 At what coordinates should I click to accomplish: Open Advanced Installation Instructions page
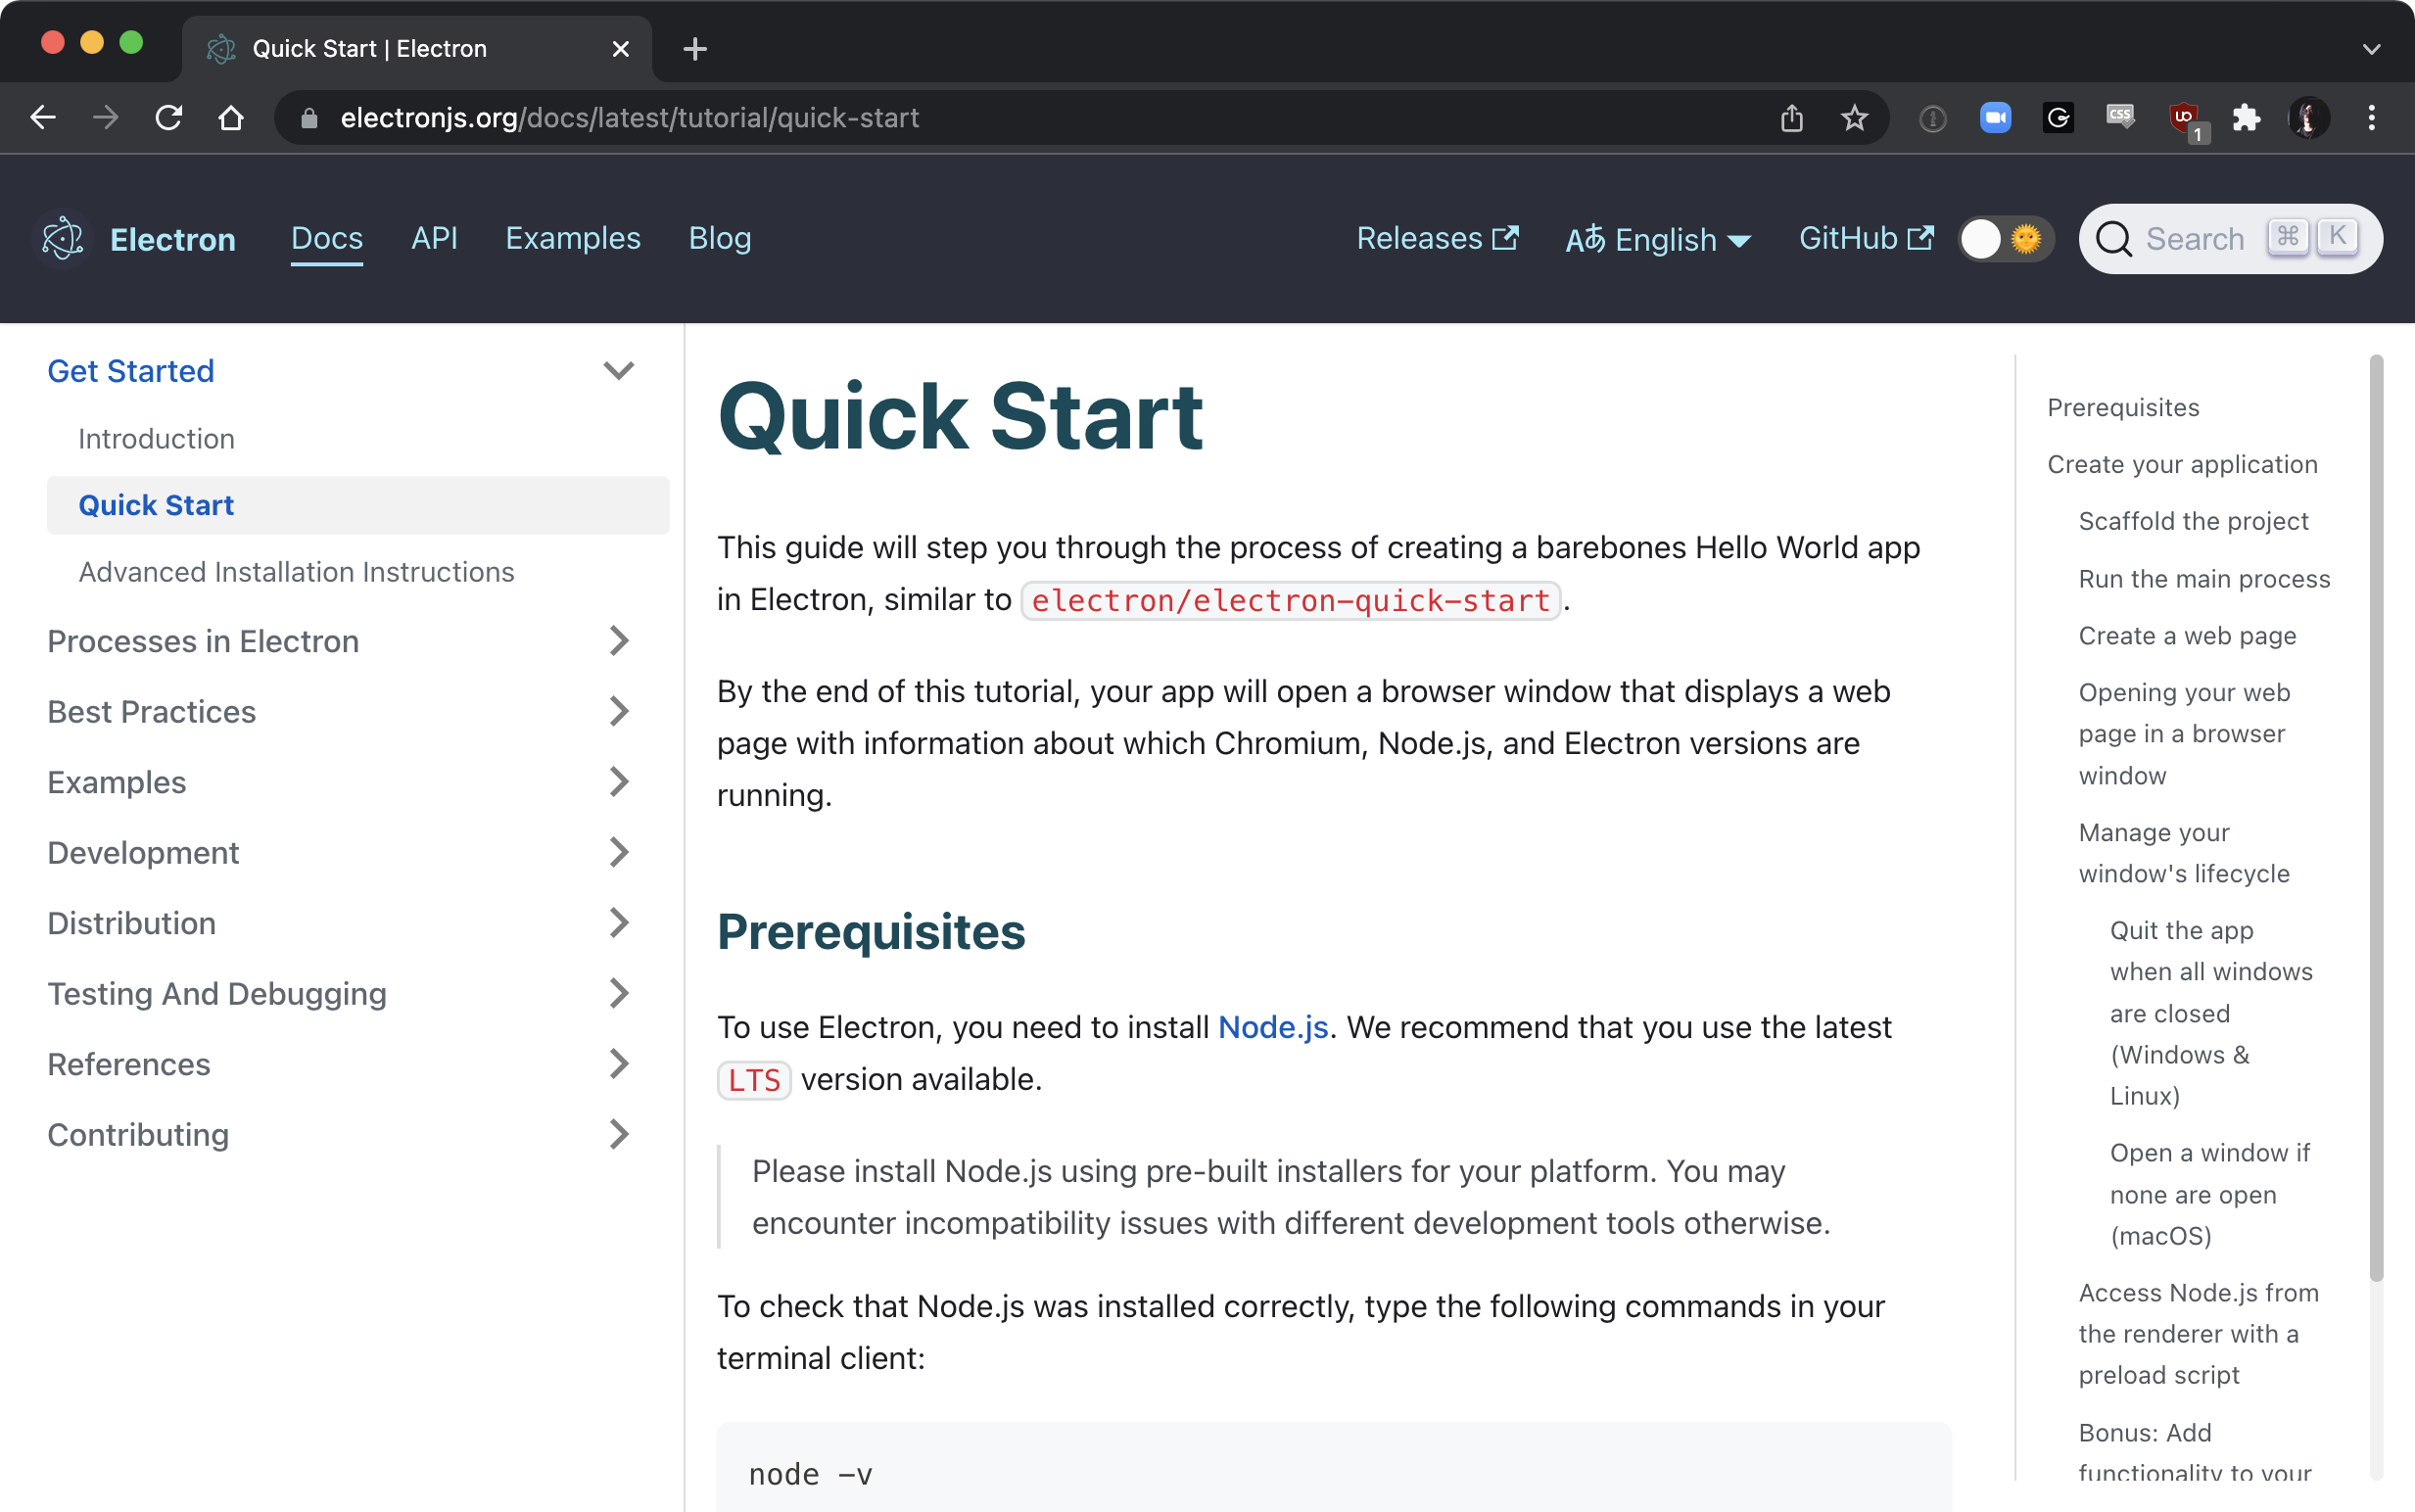[296, 572]
